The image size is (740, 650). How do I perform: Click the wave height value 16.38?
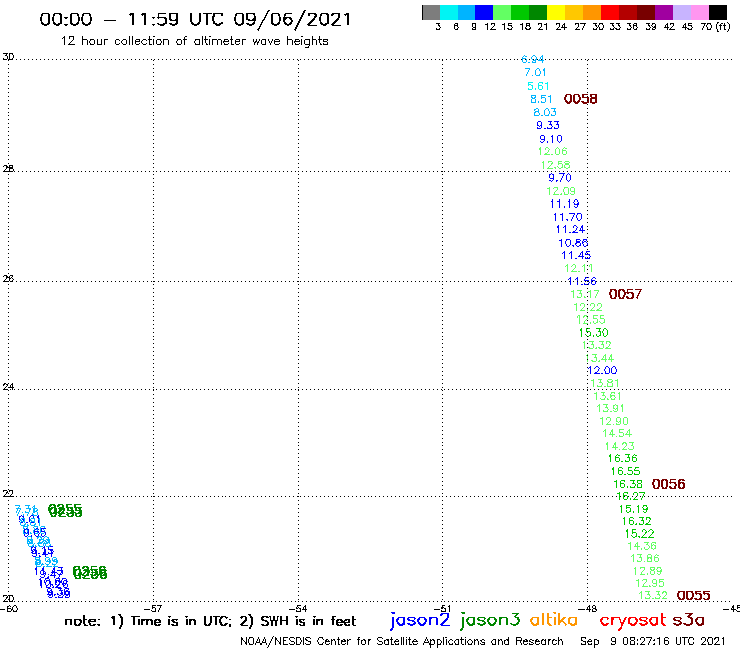[x=628, y=484]
